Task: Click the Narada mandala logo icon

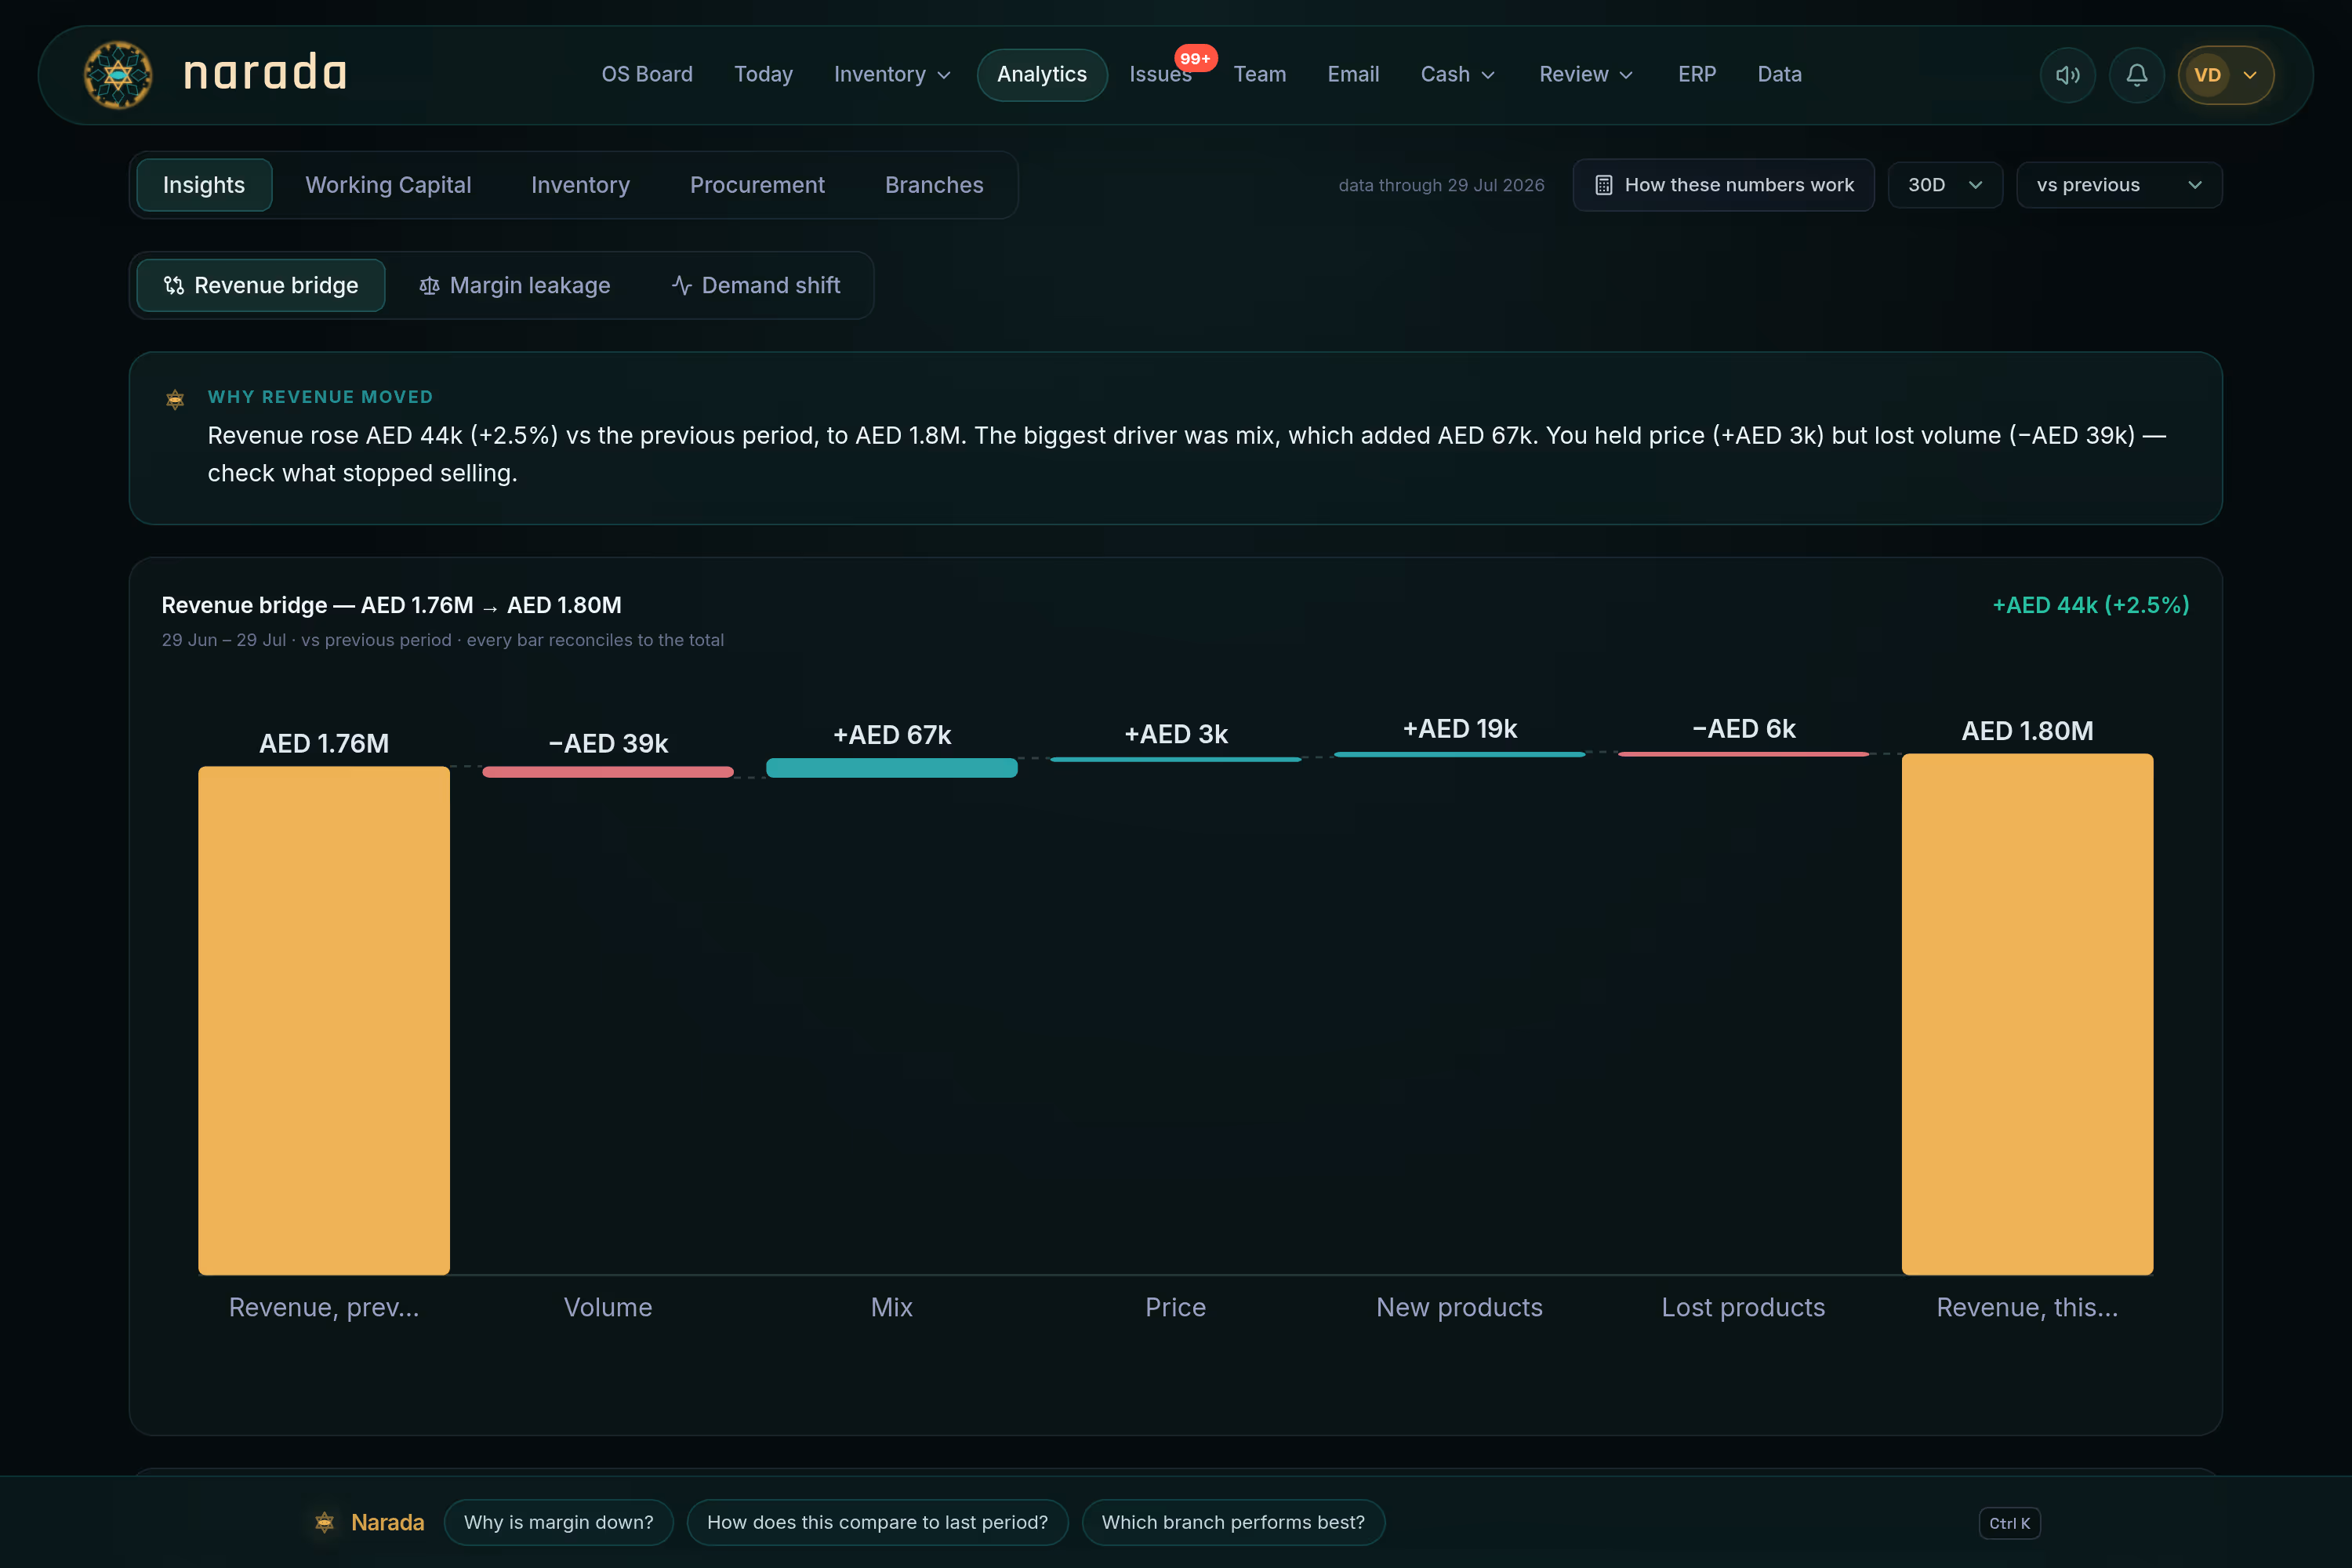Action: point(118,75)
